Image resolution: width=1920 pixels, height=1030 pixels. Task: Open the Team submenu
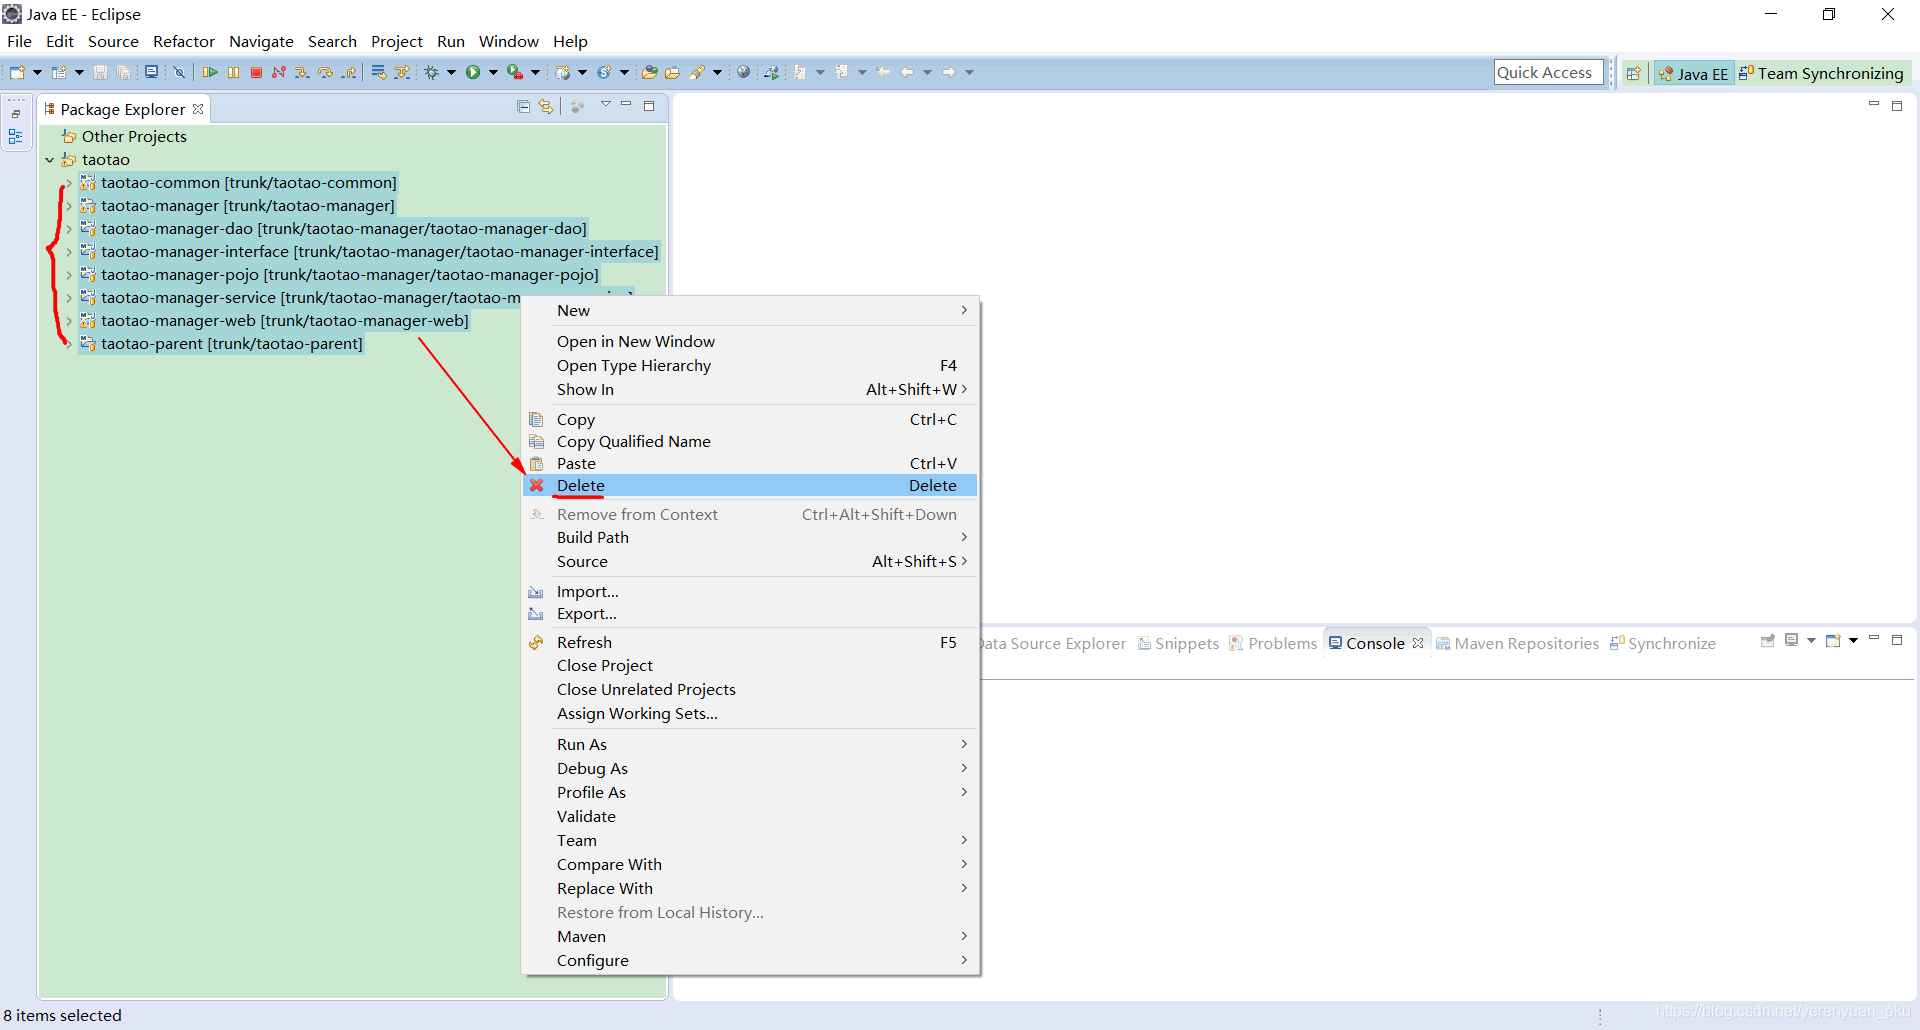[x=750, y=840]
